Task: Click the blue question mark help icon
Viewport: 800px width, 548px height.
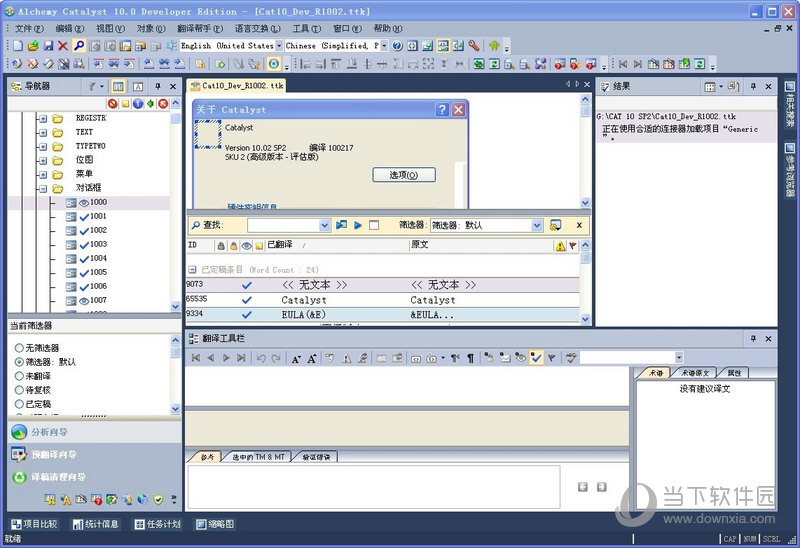Action: 397,46
